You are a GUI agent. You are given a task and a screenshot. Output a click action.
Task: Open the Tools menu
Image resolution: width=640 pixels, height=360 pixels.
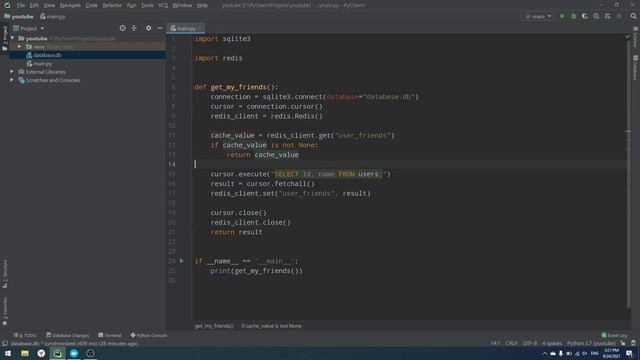pos(147,5)
